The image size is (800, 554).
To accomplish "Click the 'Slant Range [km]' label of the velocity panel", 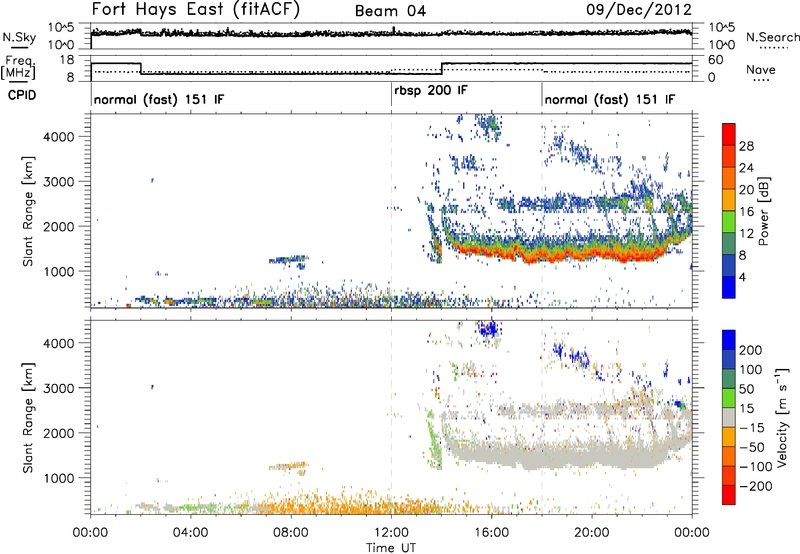I will [28, 418].
